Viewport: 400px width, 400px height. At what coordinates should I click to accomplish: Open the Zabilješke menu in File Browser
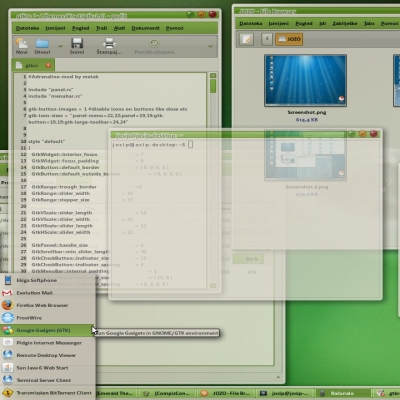click(345, 23)
